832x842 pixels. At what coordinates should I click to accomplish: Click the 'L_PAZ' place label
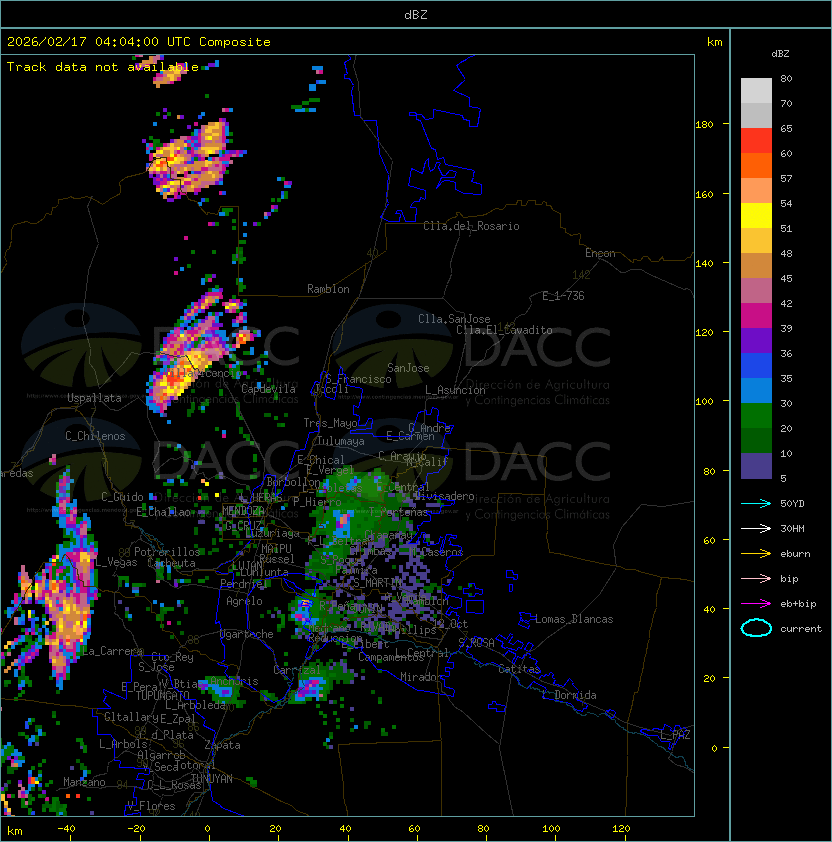675,735
